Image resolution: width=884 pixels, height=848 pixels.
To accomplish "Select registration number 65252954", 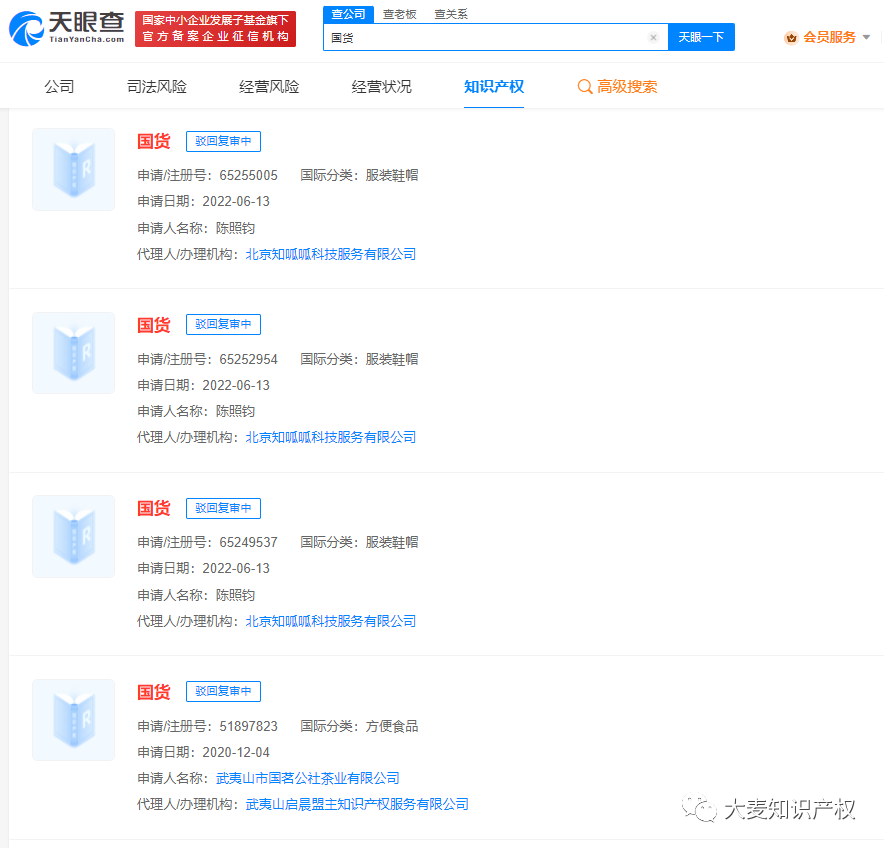I will (x=249, y=359).
